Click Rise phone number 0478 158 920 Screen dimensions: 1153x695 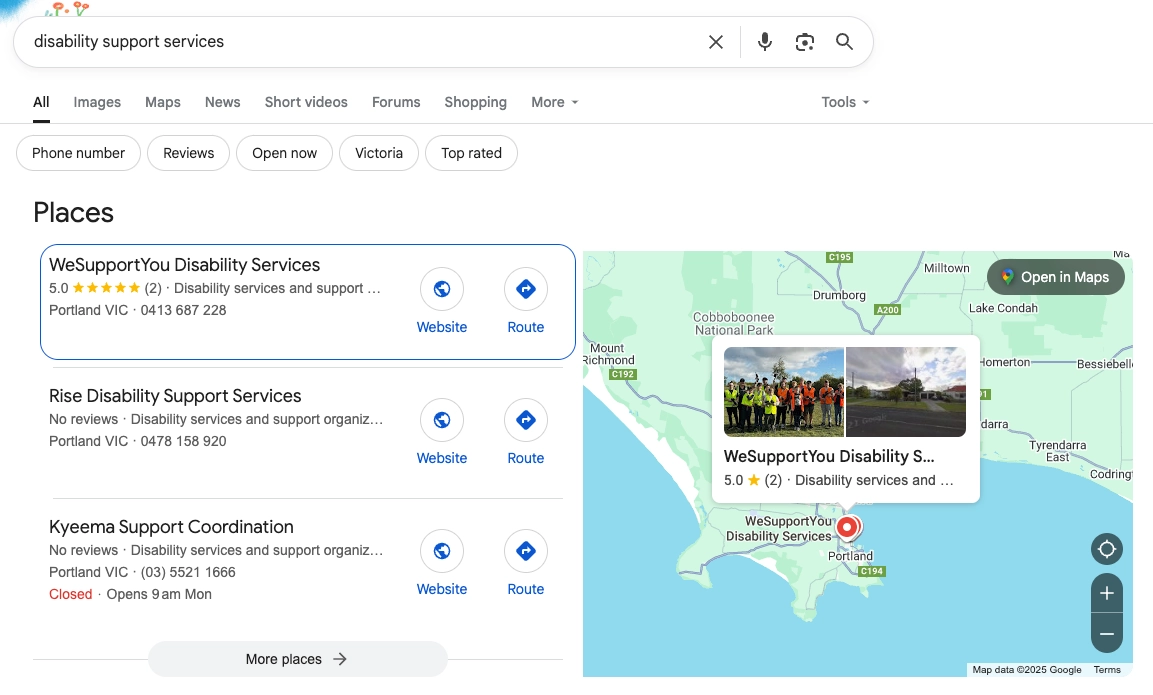click(x=183, y=441)
